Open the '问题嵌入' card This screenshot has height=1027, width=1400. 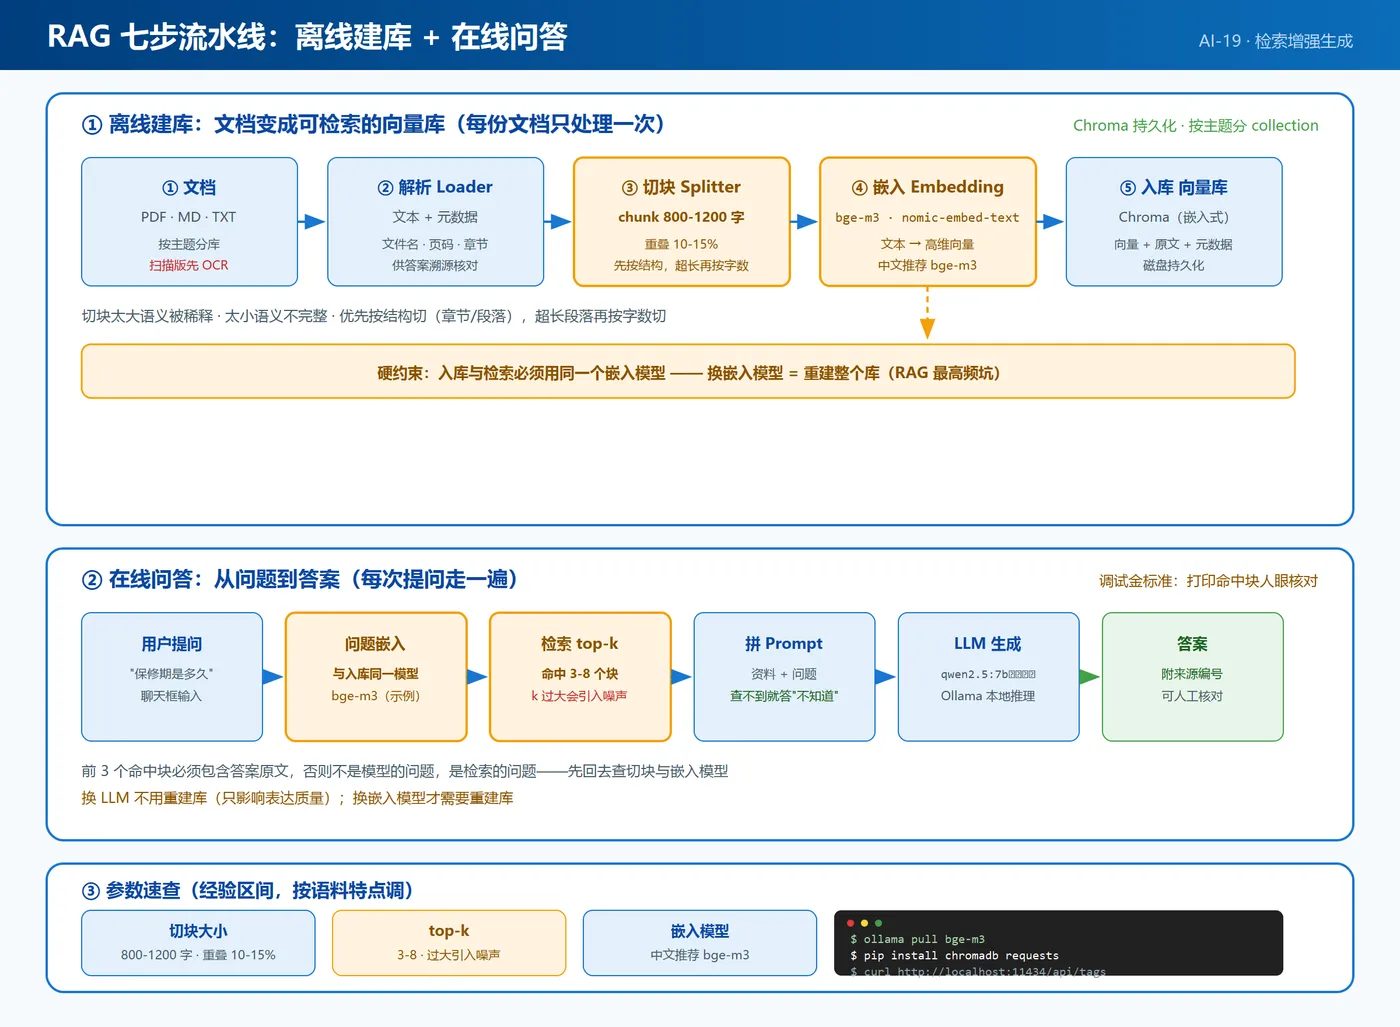coord(376,677)
